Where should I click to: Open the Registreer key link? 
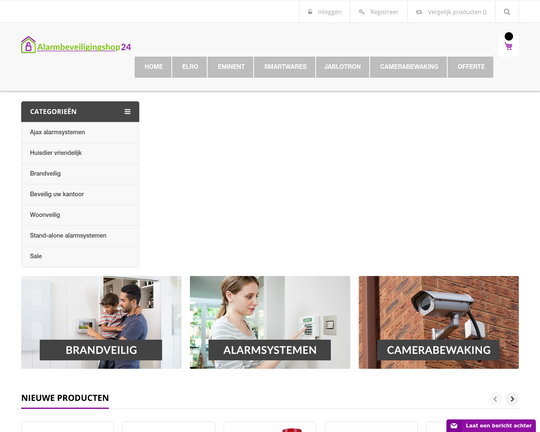coord(378,12)
